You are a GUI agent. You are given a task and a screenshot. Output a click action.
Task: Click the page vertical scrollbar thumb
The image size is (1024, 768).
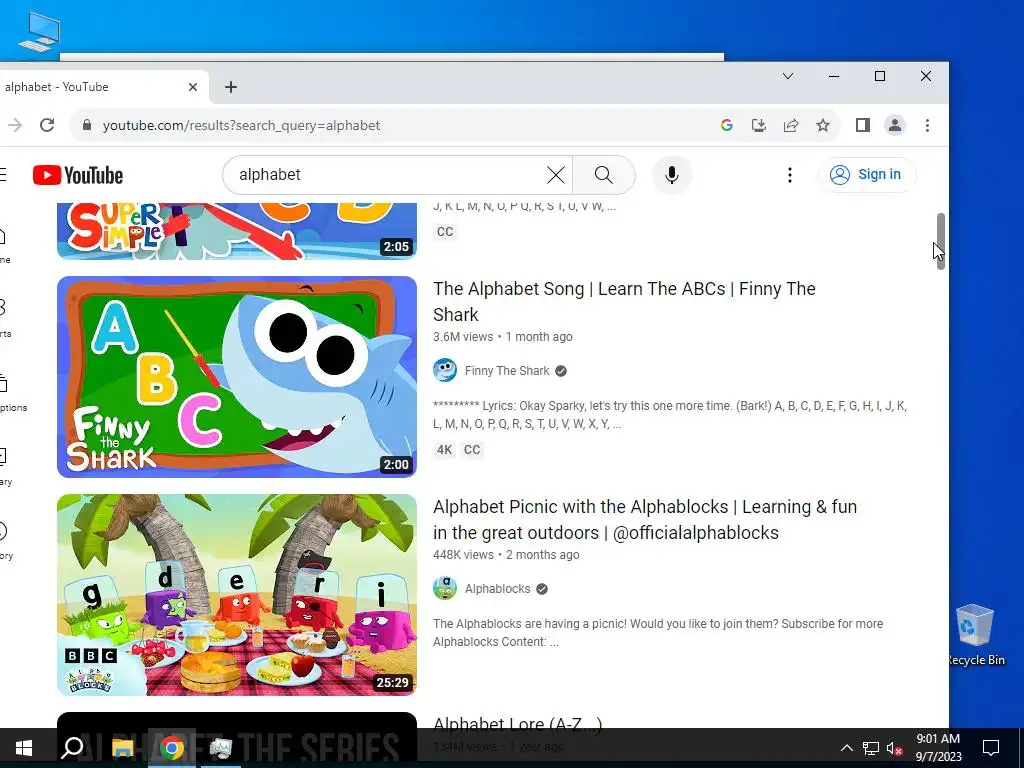point(940,241)
